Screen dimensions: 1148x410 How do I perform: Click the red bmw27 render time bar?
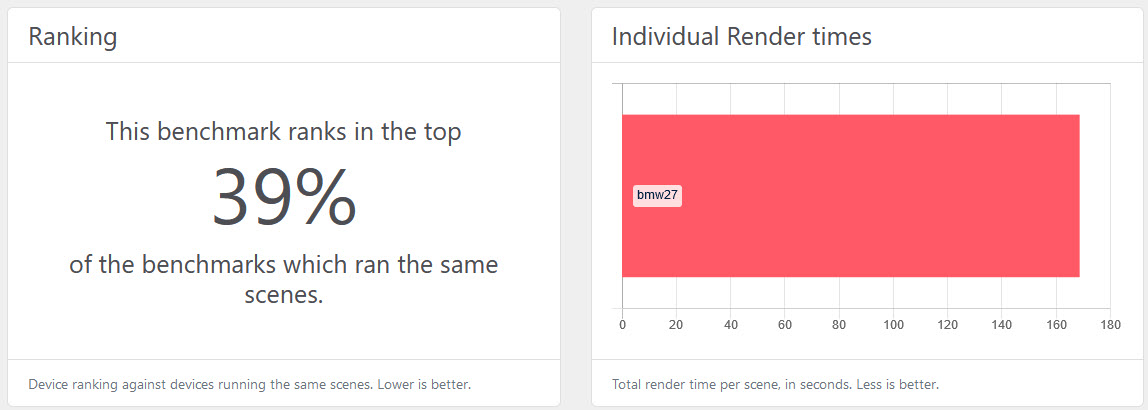(x=851, y=195)
